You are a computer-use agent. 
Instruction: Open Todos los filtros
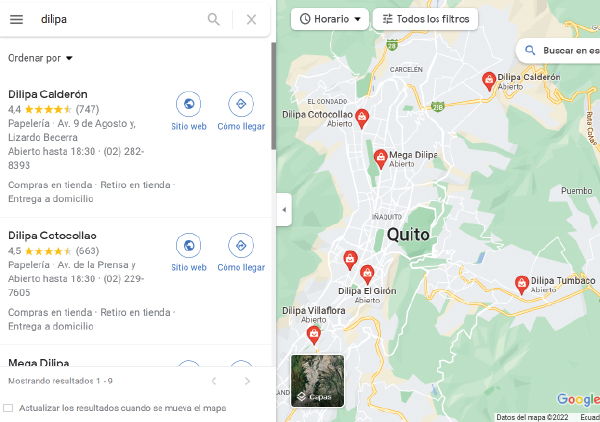click(426, 19)
